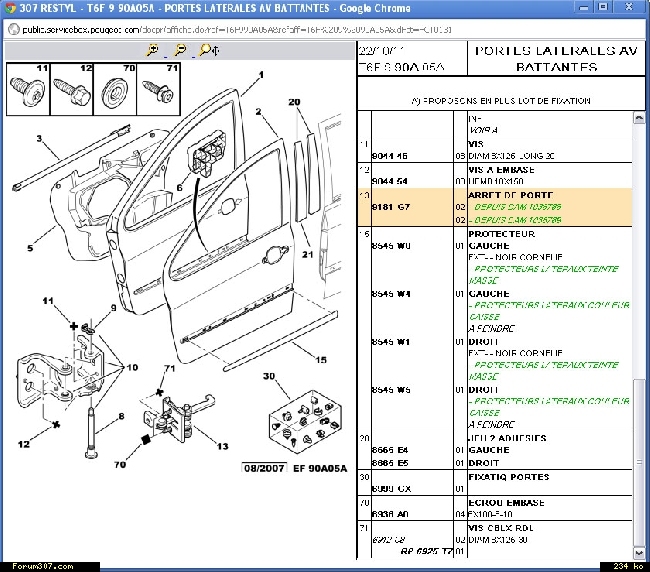Click the ECROU EMBASE description
The width and height of the screenshot is (650, 572).
tap(506, 503)
